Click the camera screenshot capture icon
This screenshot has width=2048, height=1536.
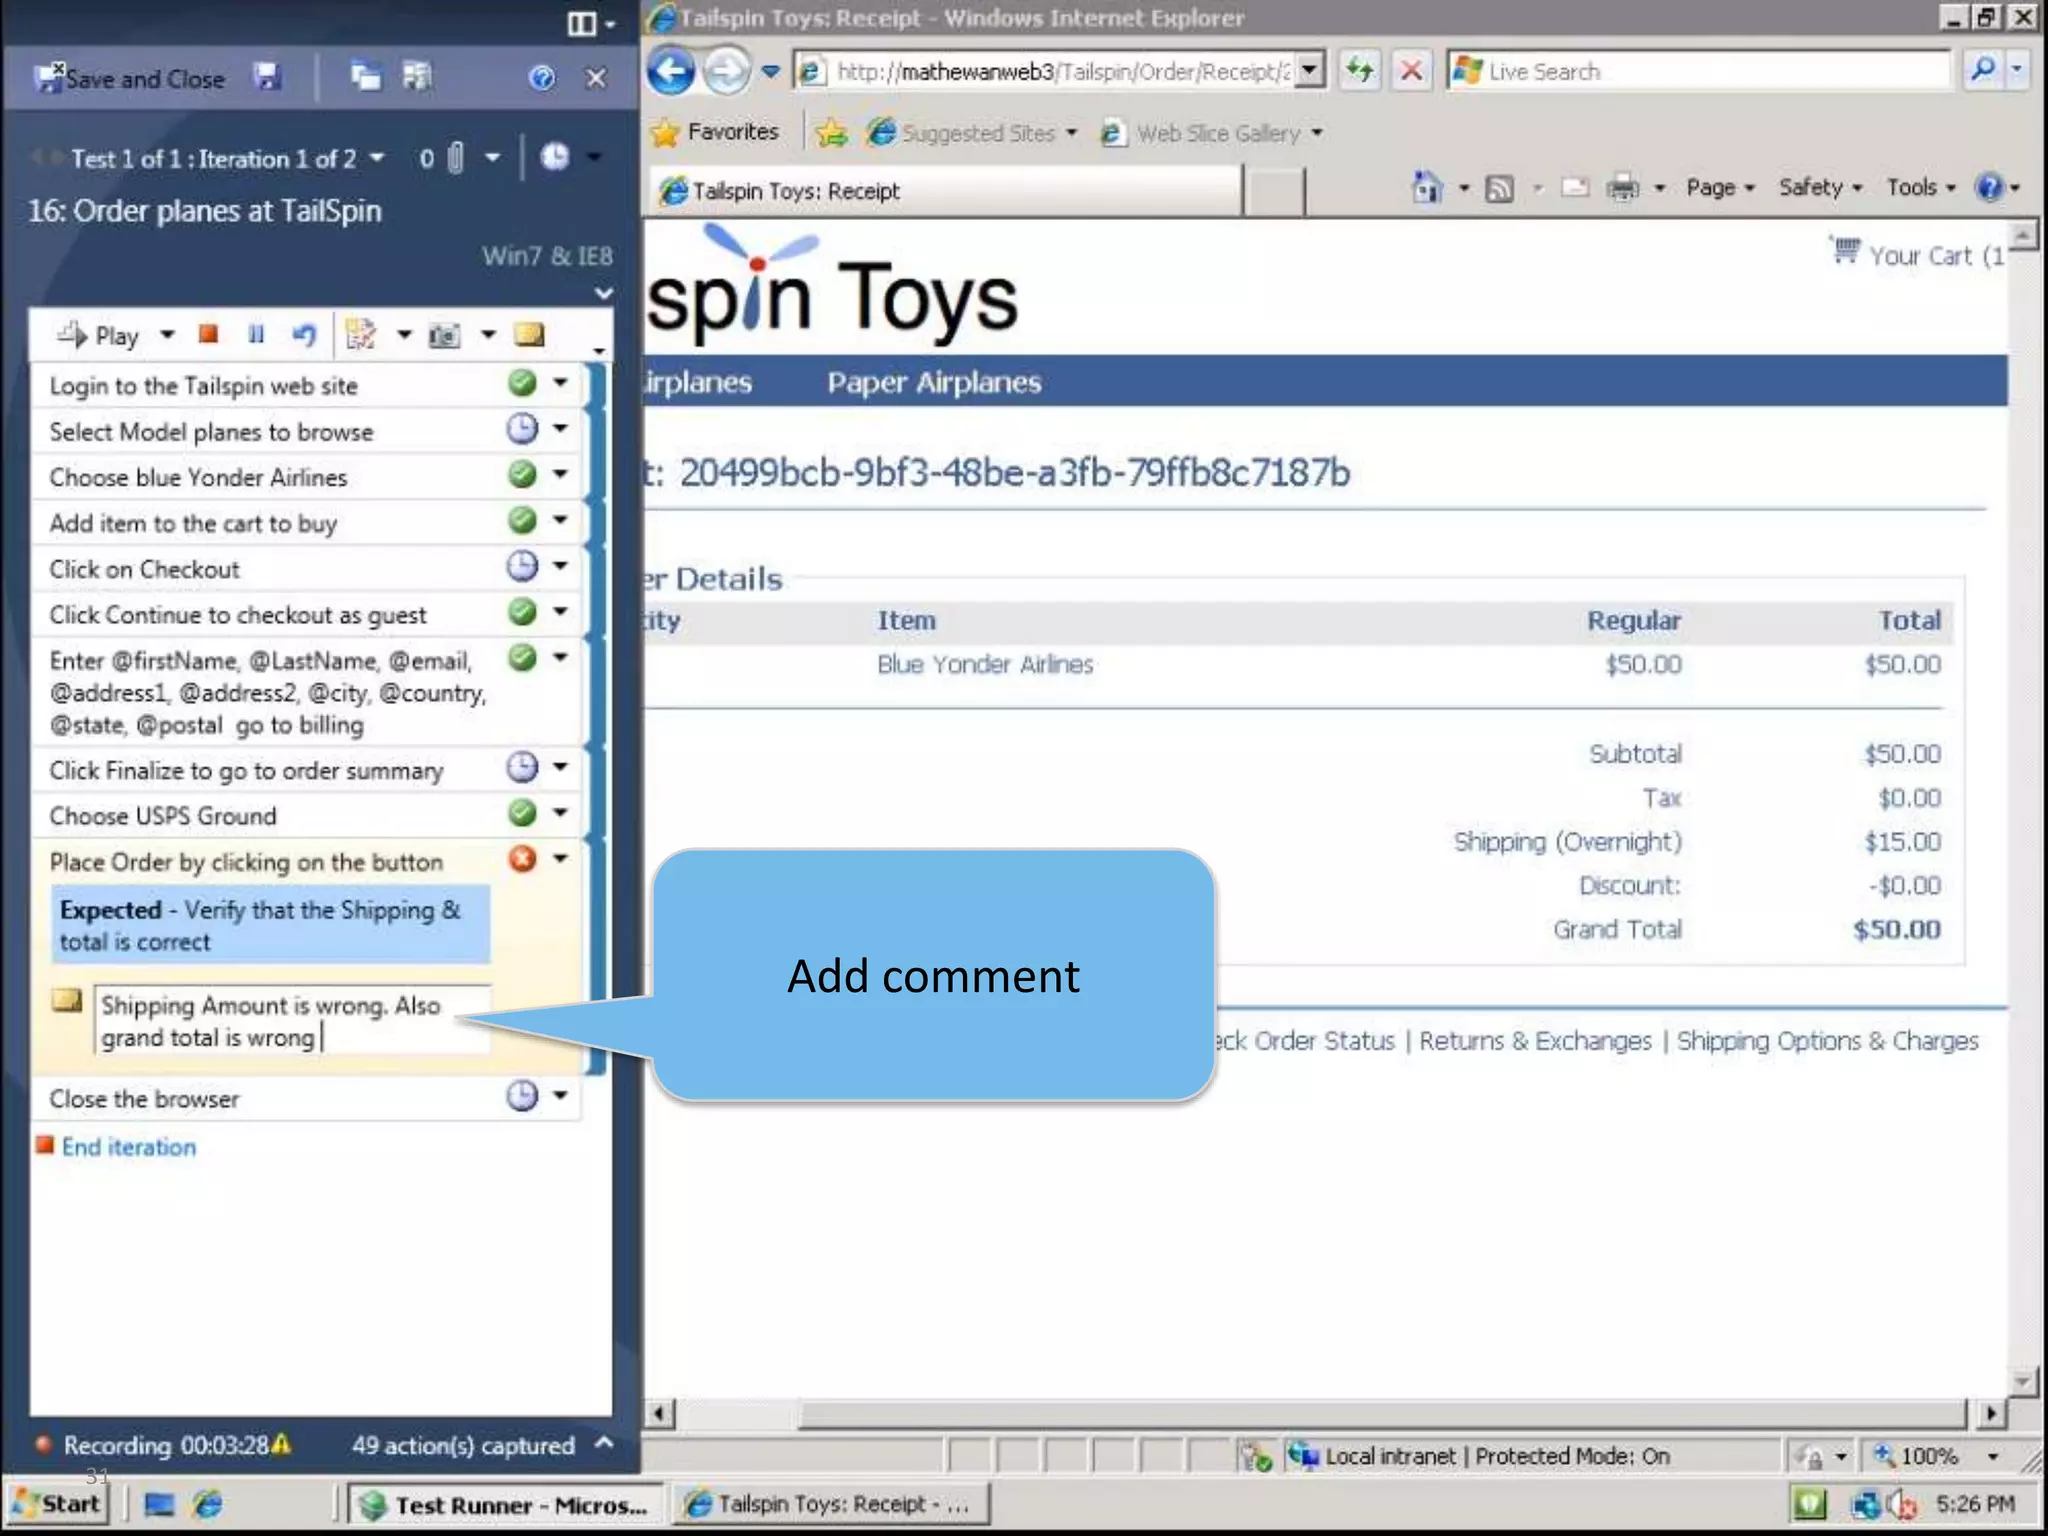click(444, 335)
